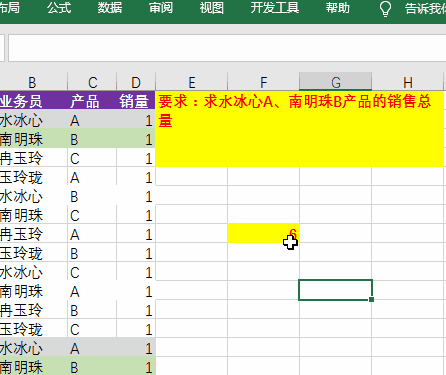Select sales value 1 in first 玉玲珑 row
446x375 pixels.
click(136, 177)
